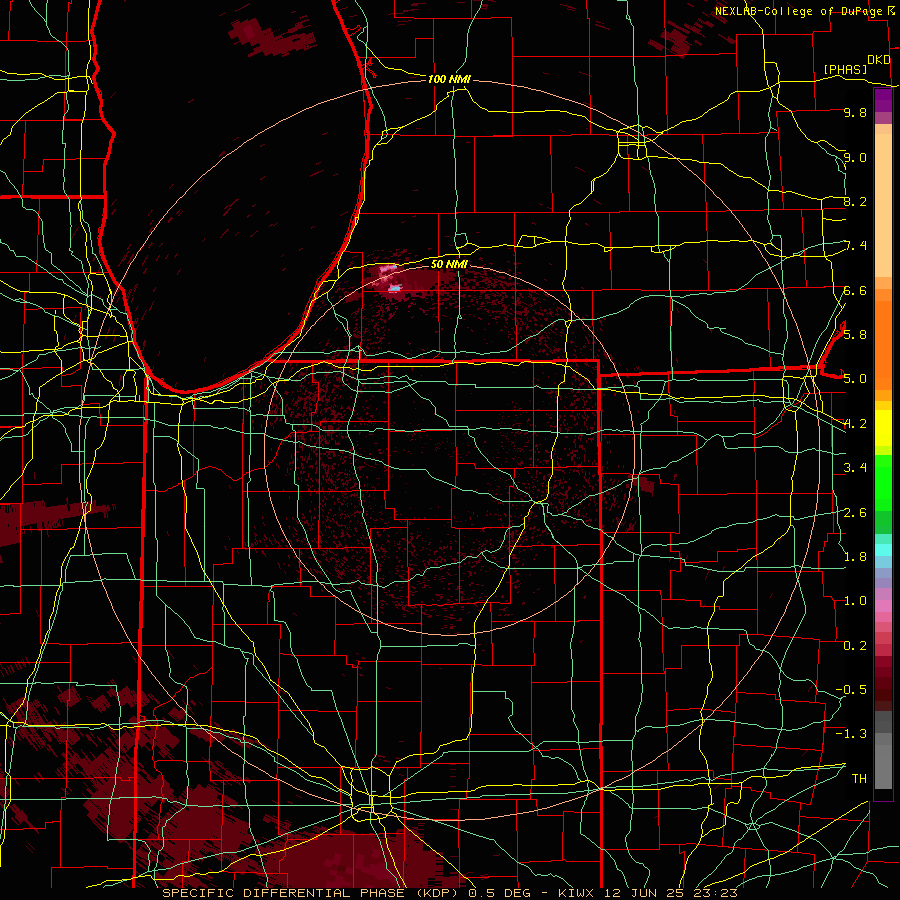
Task: Click the 6.6 scale value
Action: [855, 290]
